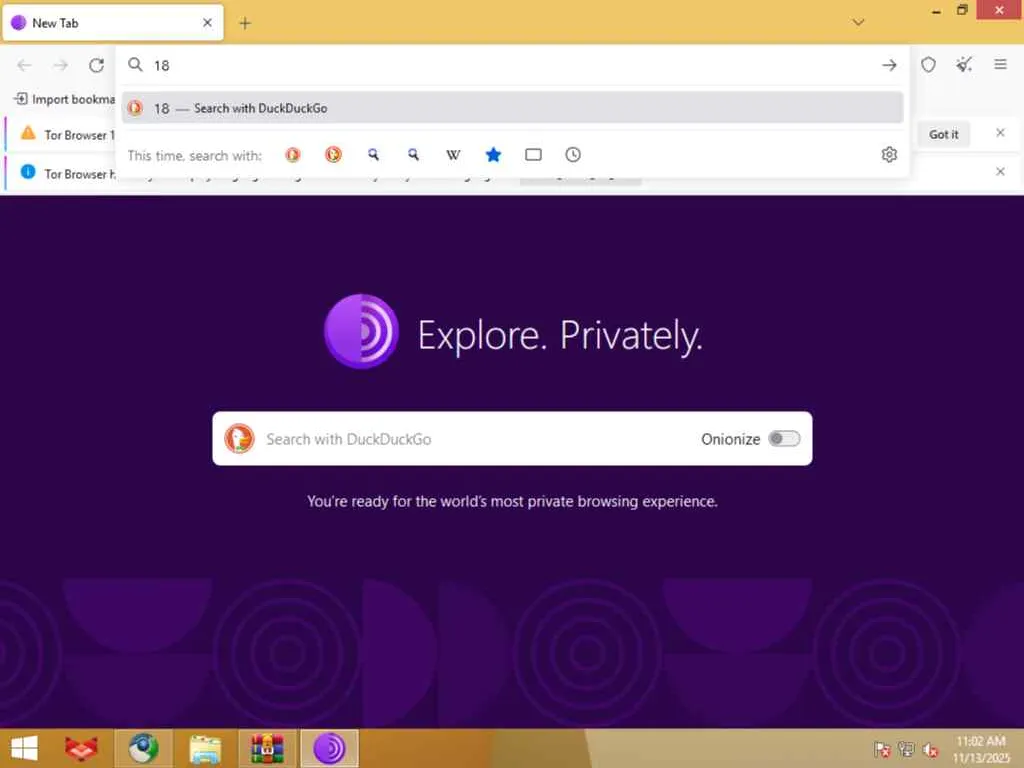Click Import bookmarks in bookmarks toolbar

coord(64,99)
